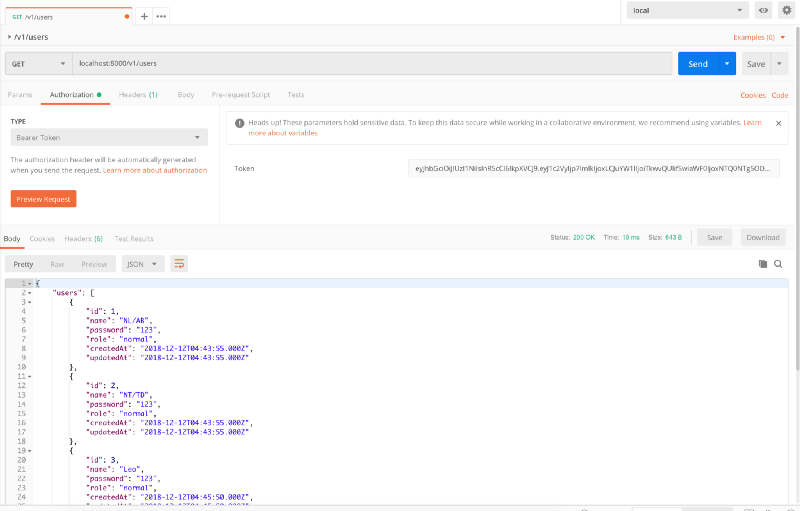Viewport: 800px width, 511px height.
Task: Click the Preview Request button
Action: [43, 199]
